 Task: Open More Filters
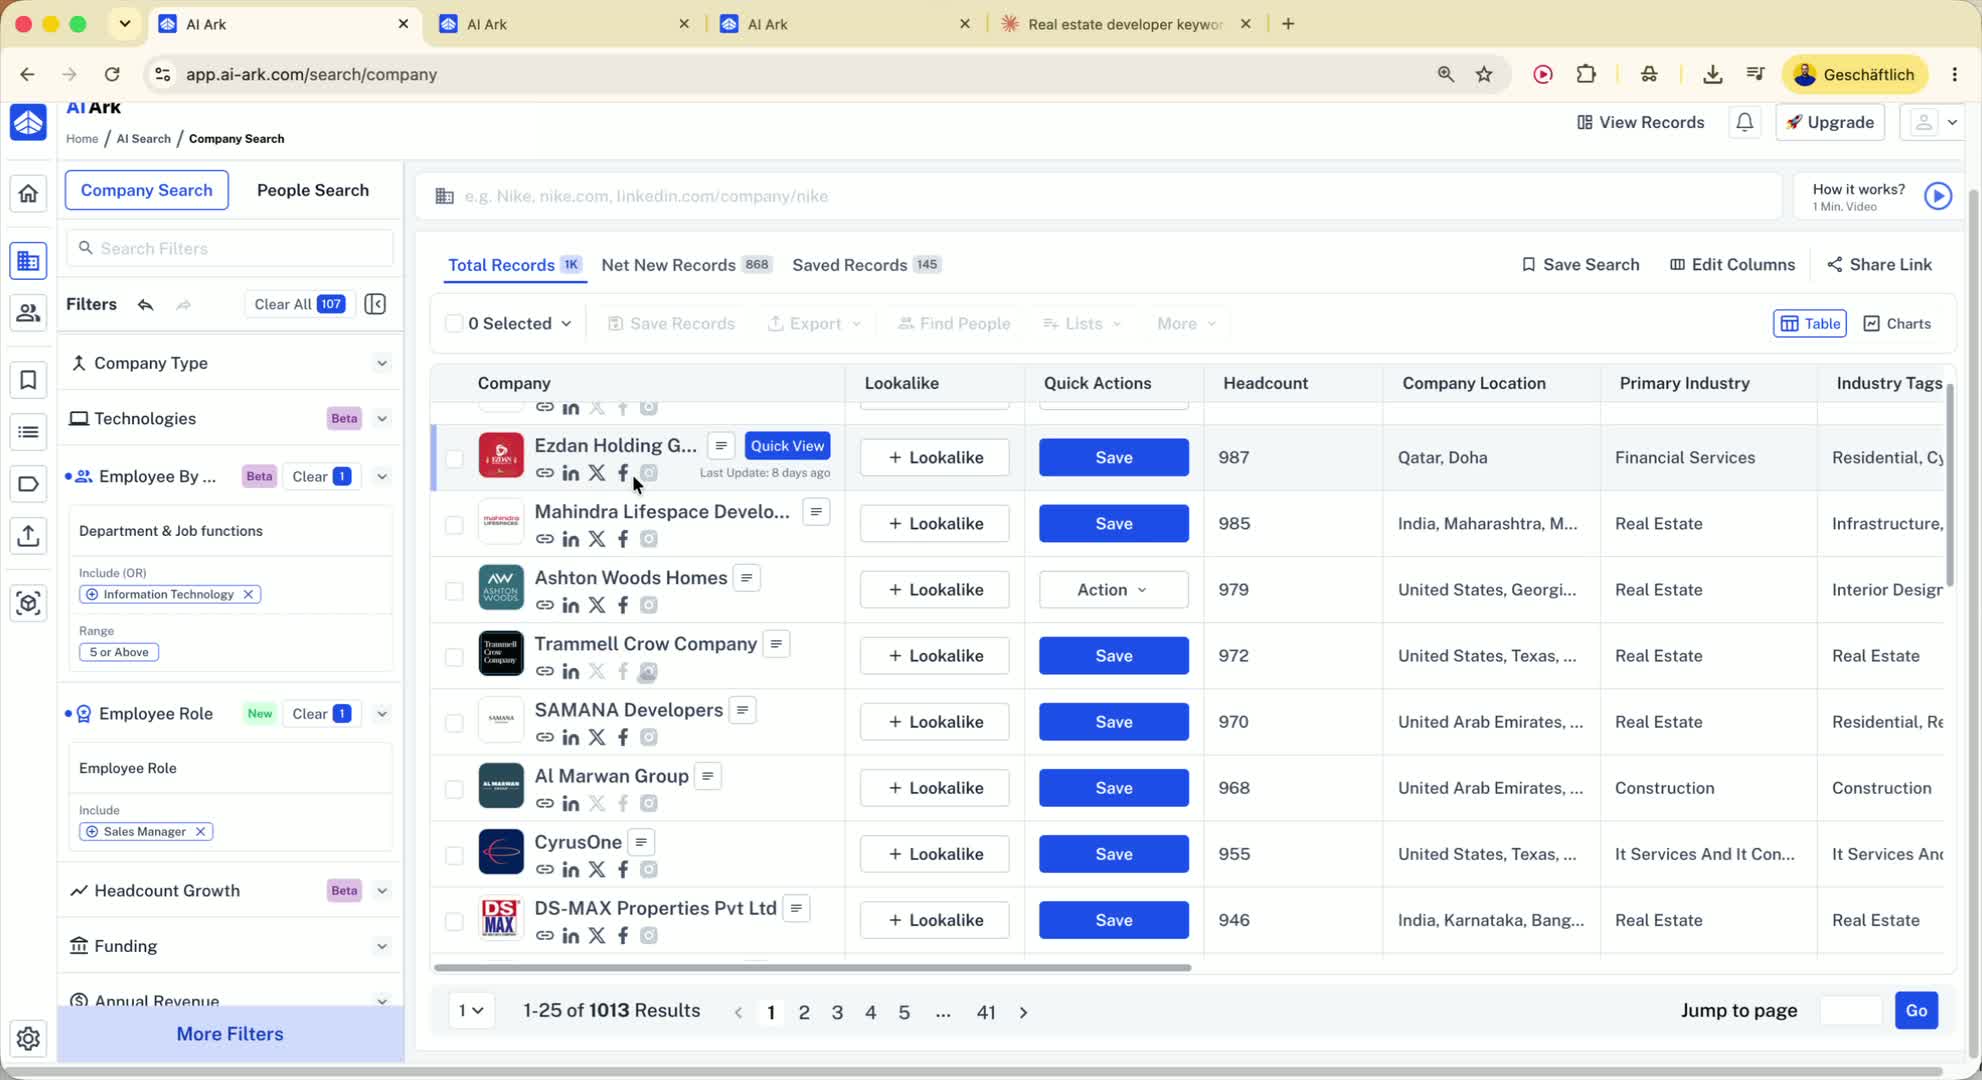click(230, 1034)
